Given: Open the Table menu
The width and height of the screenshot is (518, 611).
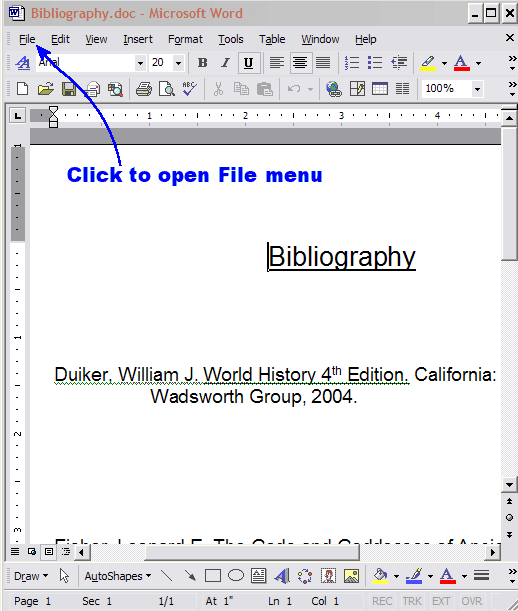Looking at the screenshot, I should coord(272,39).
